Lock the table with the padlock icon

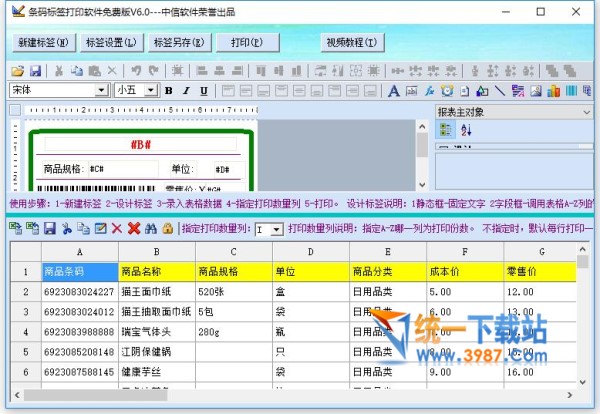(168, 228)
